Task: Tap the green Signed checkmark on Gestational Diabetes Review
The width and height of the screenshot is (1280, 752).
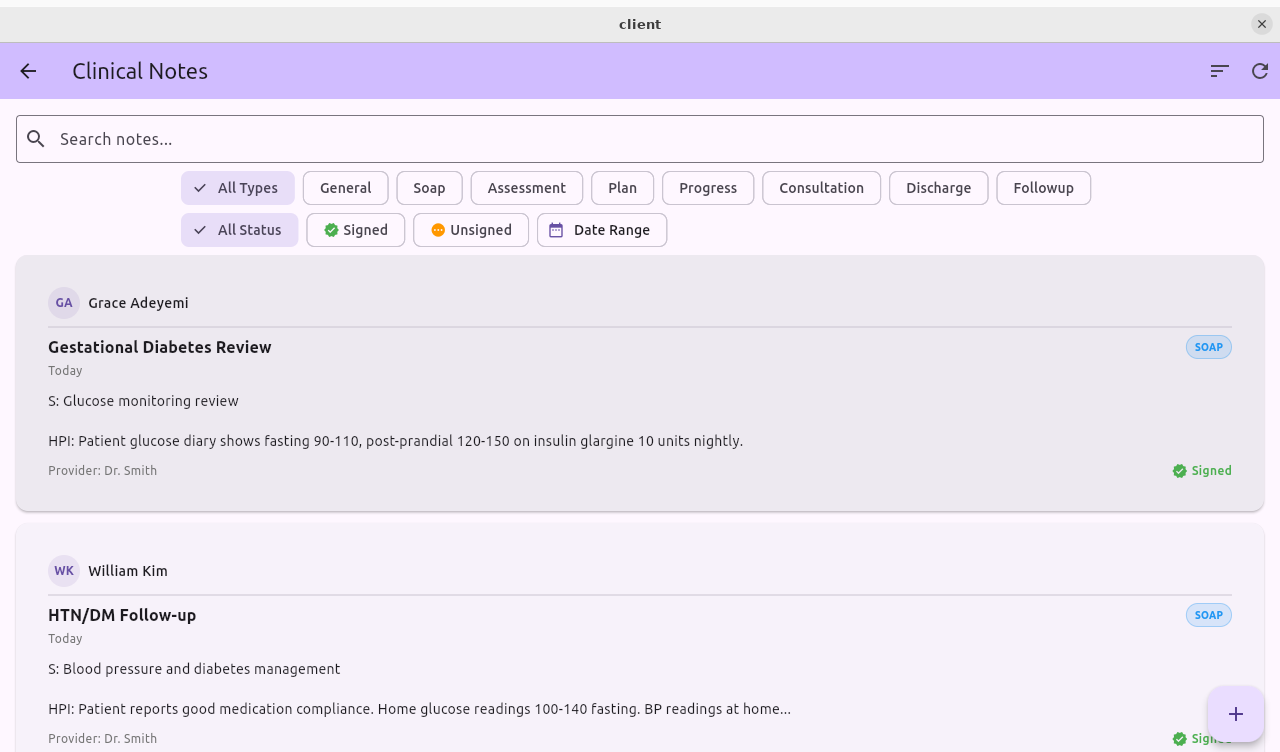Action: 1177,470
